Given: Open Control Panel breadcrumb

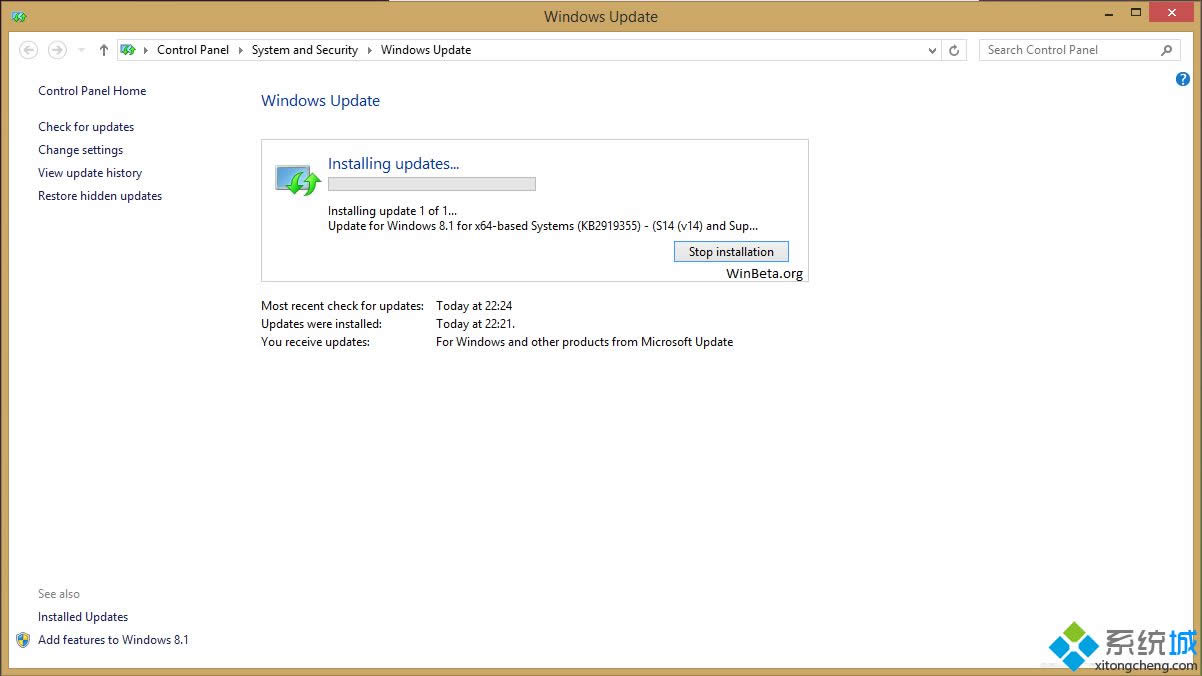Looking at the screenshot, I should [193, 50].
